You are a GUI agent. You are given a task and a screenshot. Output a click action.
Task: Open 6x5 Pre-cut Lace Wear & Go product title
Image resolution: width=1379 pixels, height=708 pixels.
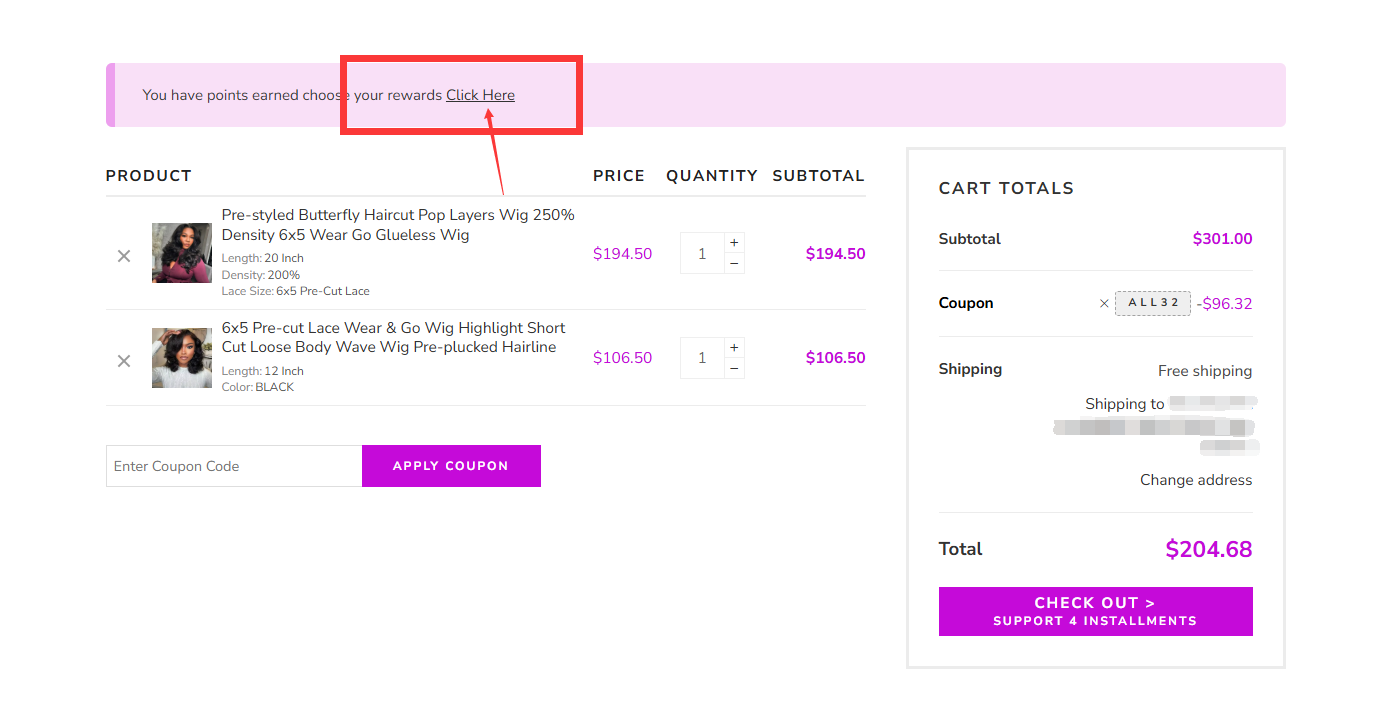pos(393,337)
